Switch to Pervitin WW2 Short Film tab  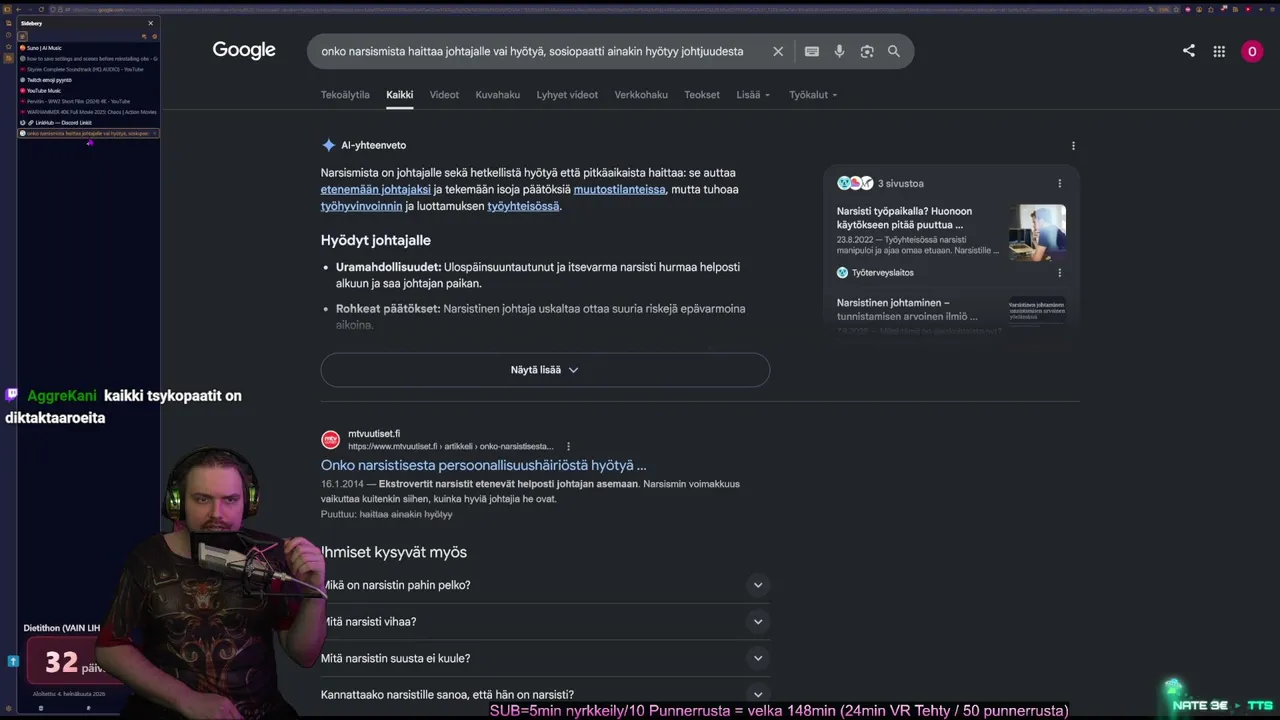88,101
